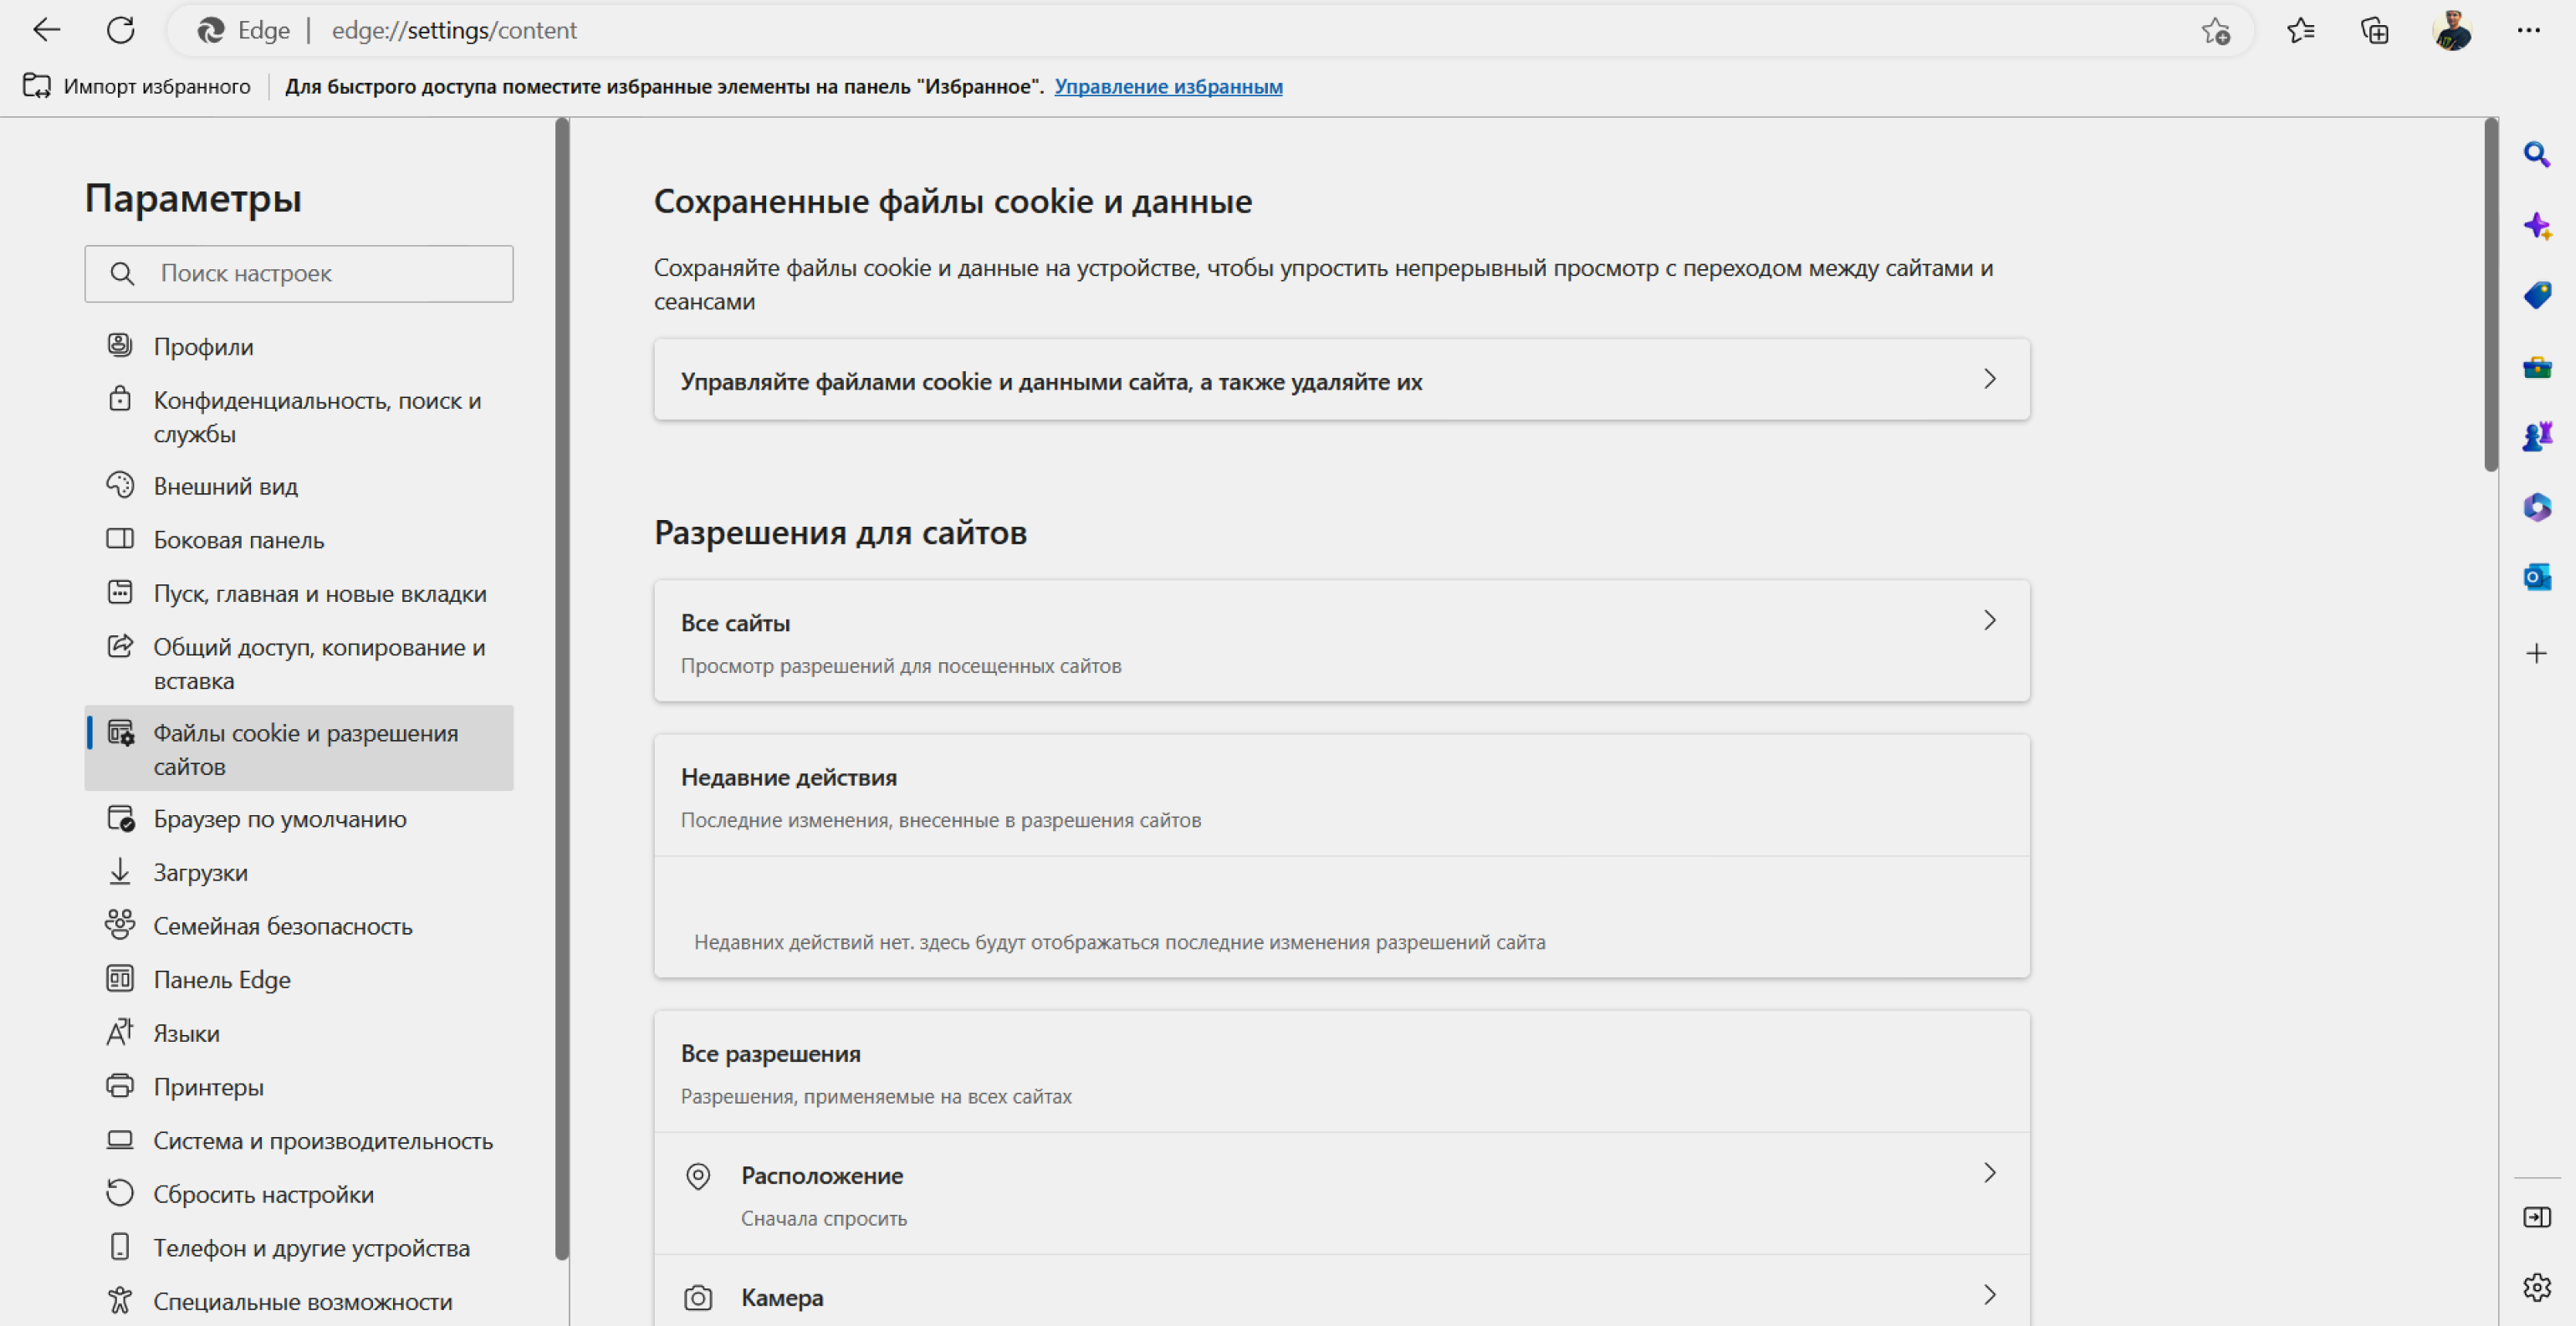Select Семейная безопасность icon in sidebar

[x=120, y=926]
